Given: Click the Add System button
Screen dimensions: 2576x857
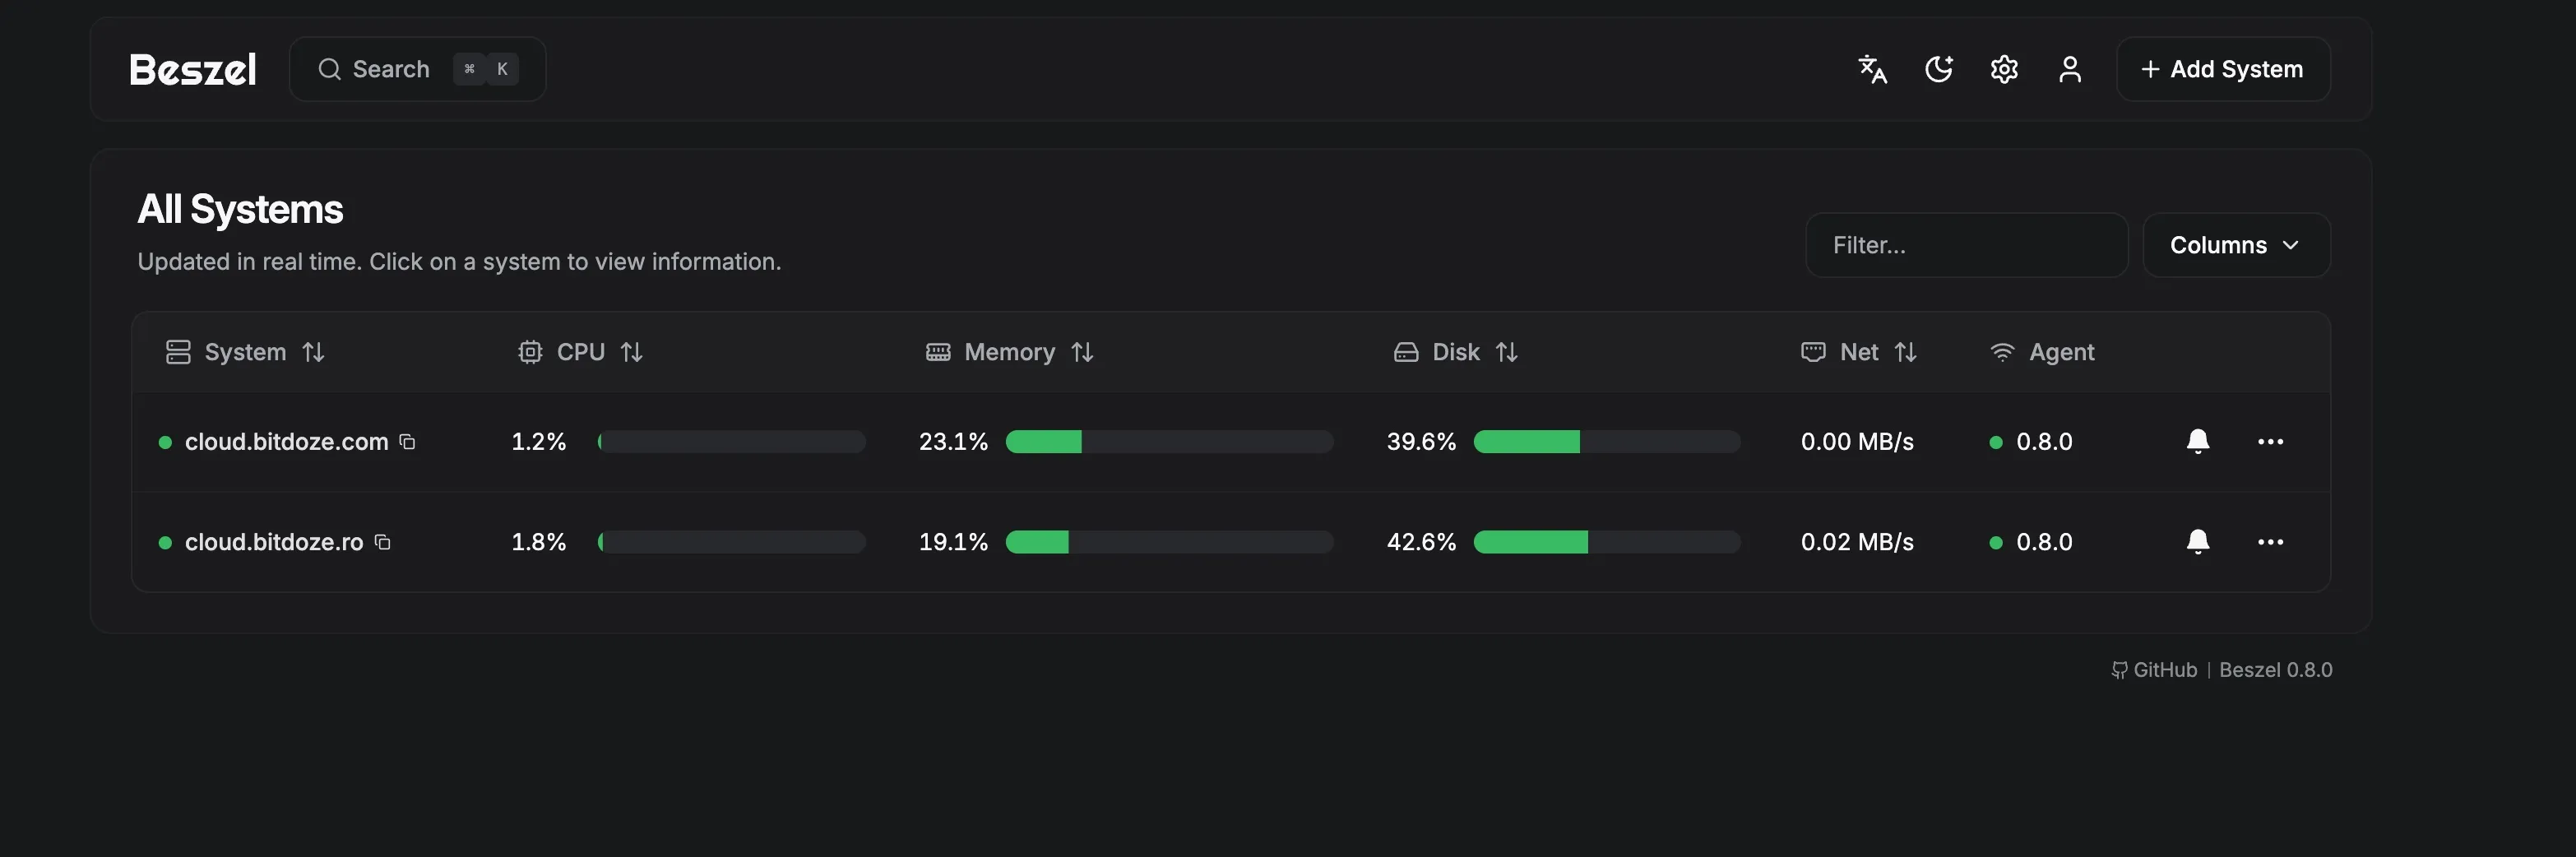Looking at the screenshot, I should tap(2222, 69).
